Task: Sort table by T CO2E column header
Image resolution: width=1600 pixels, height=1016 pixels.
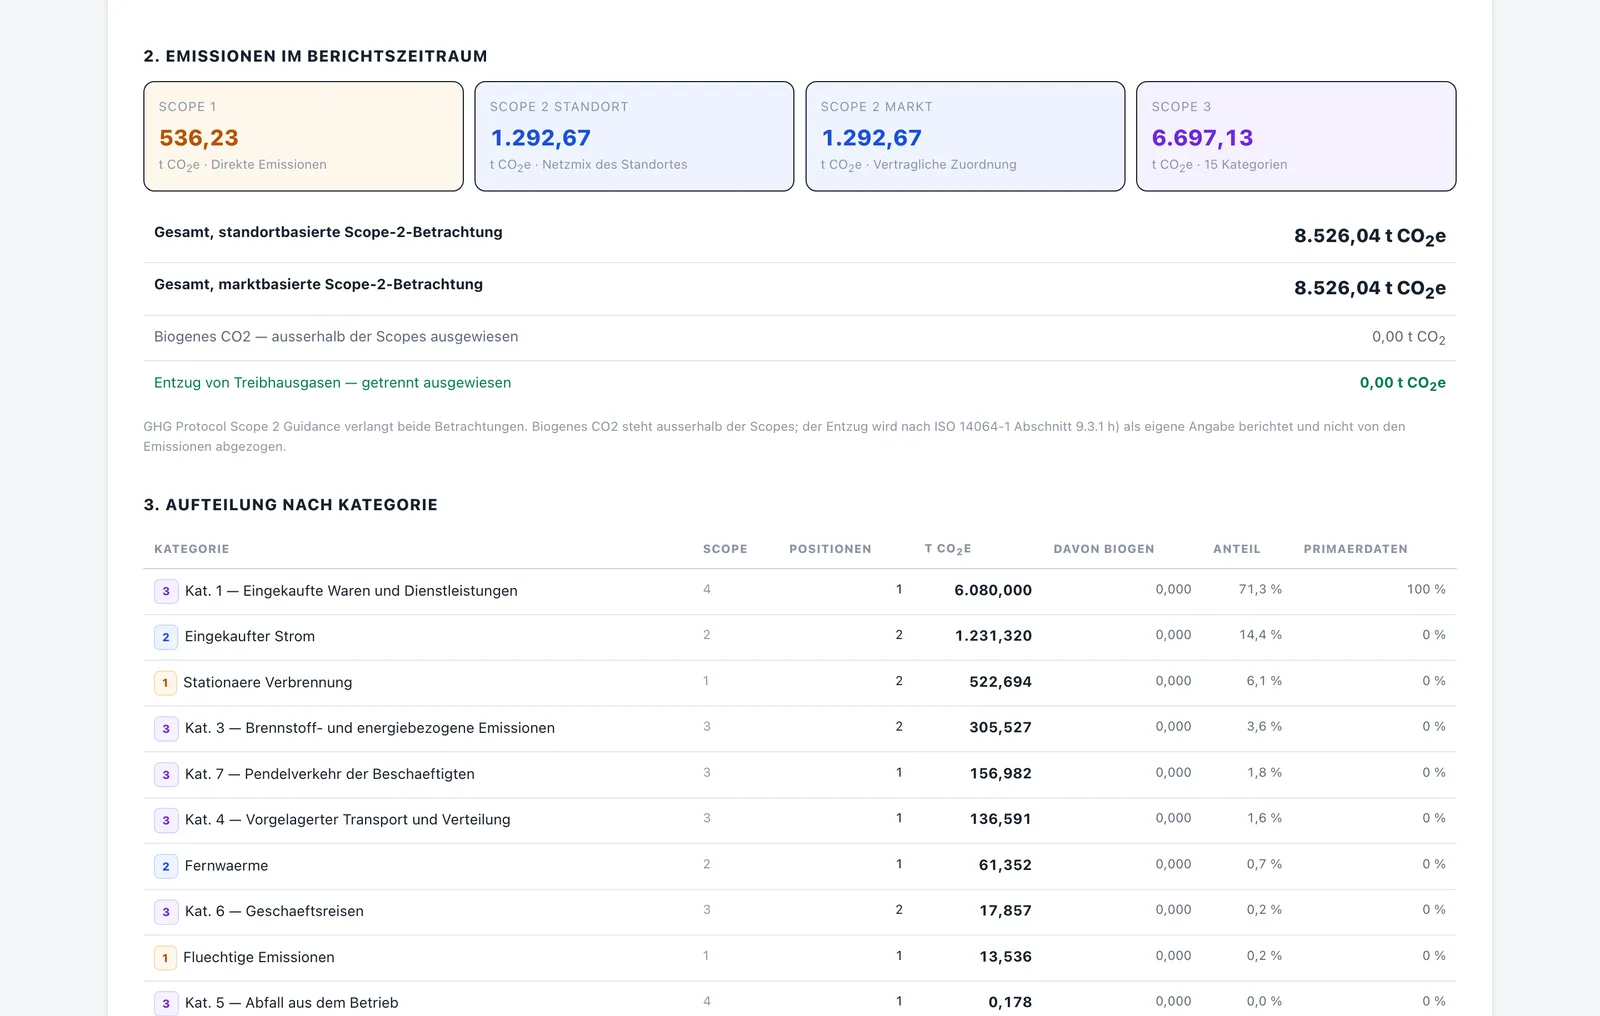Action: [x=948, y=549]
